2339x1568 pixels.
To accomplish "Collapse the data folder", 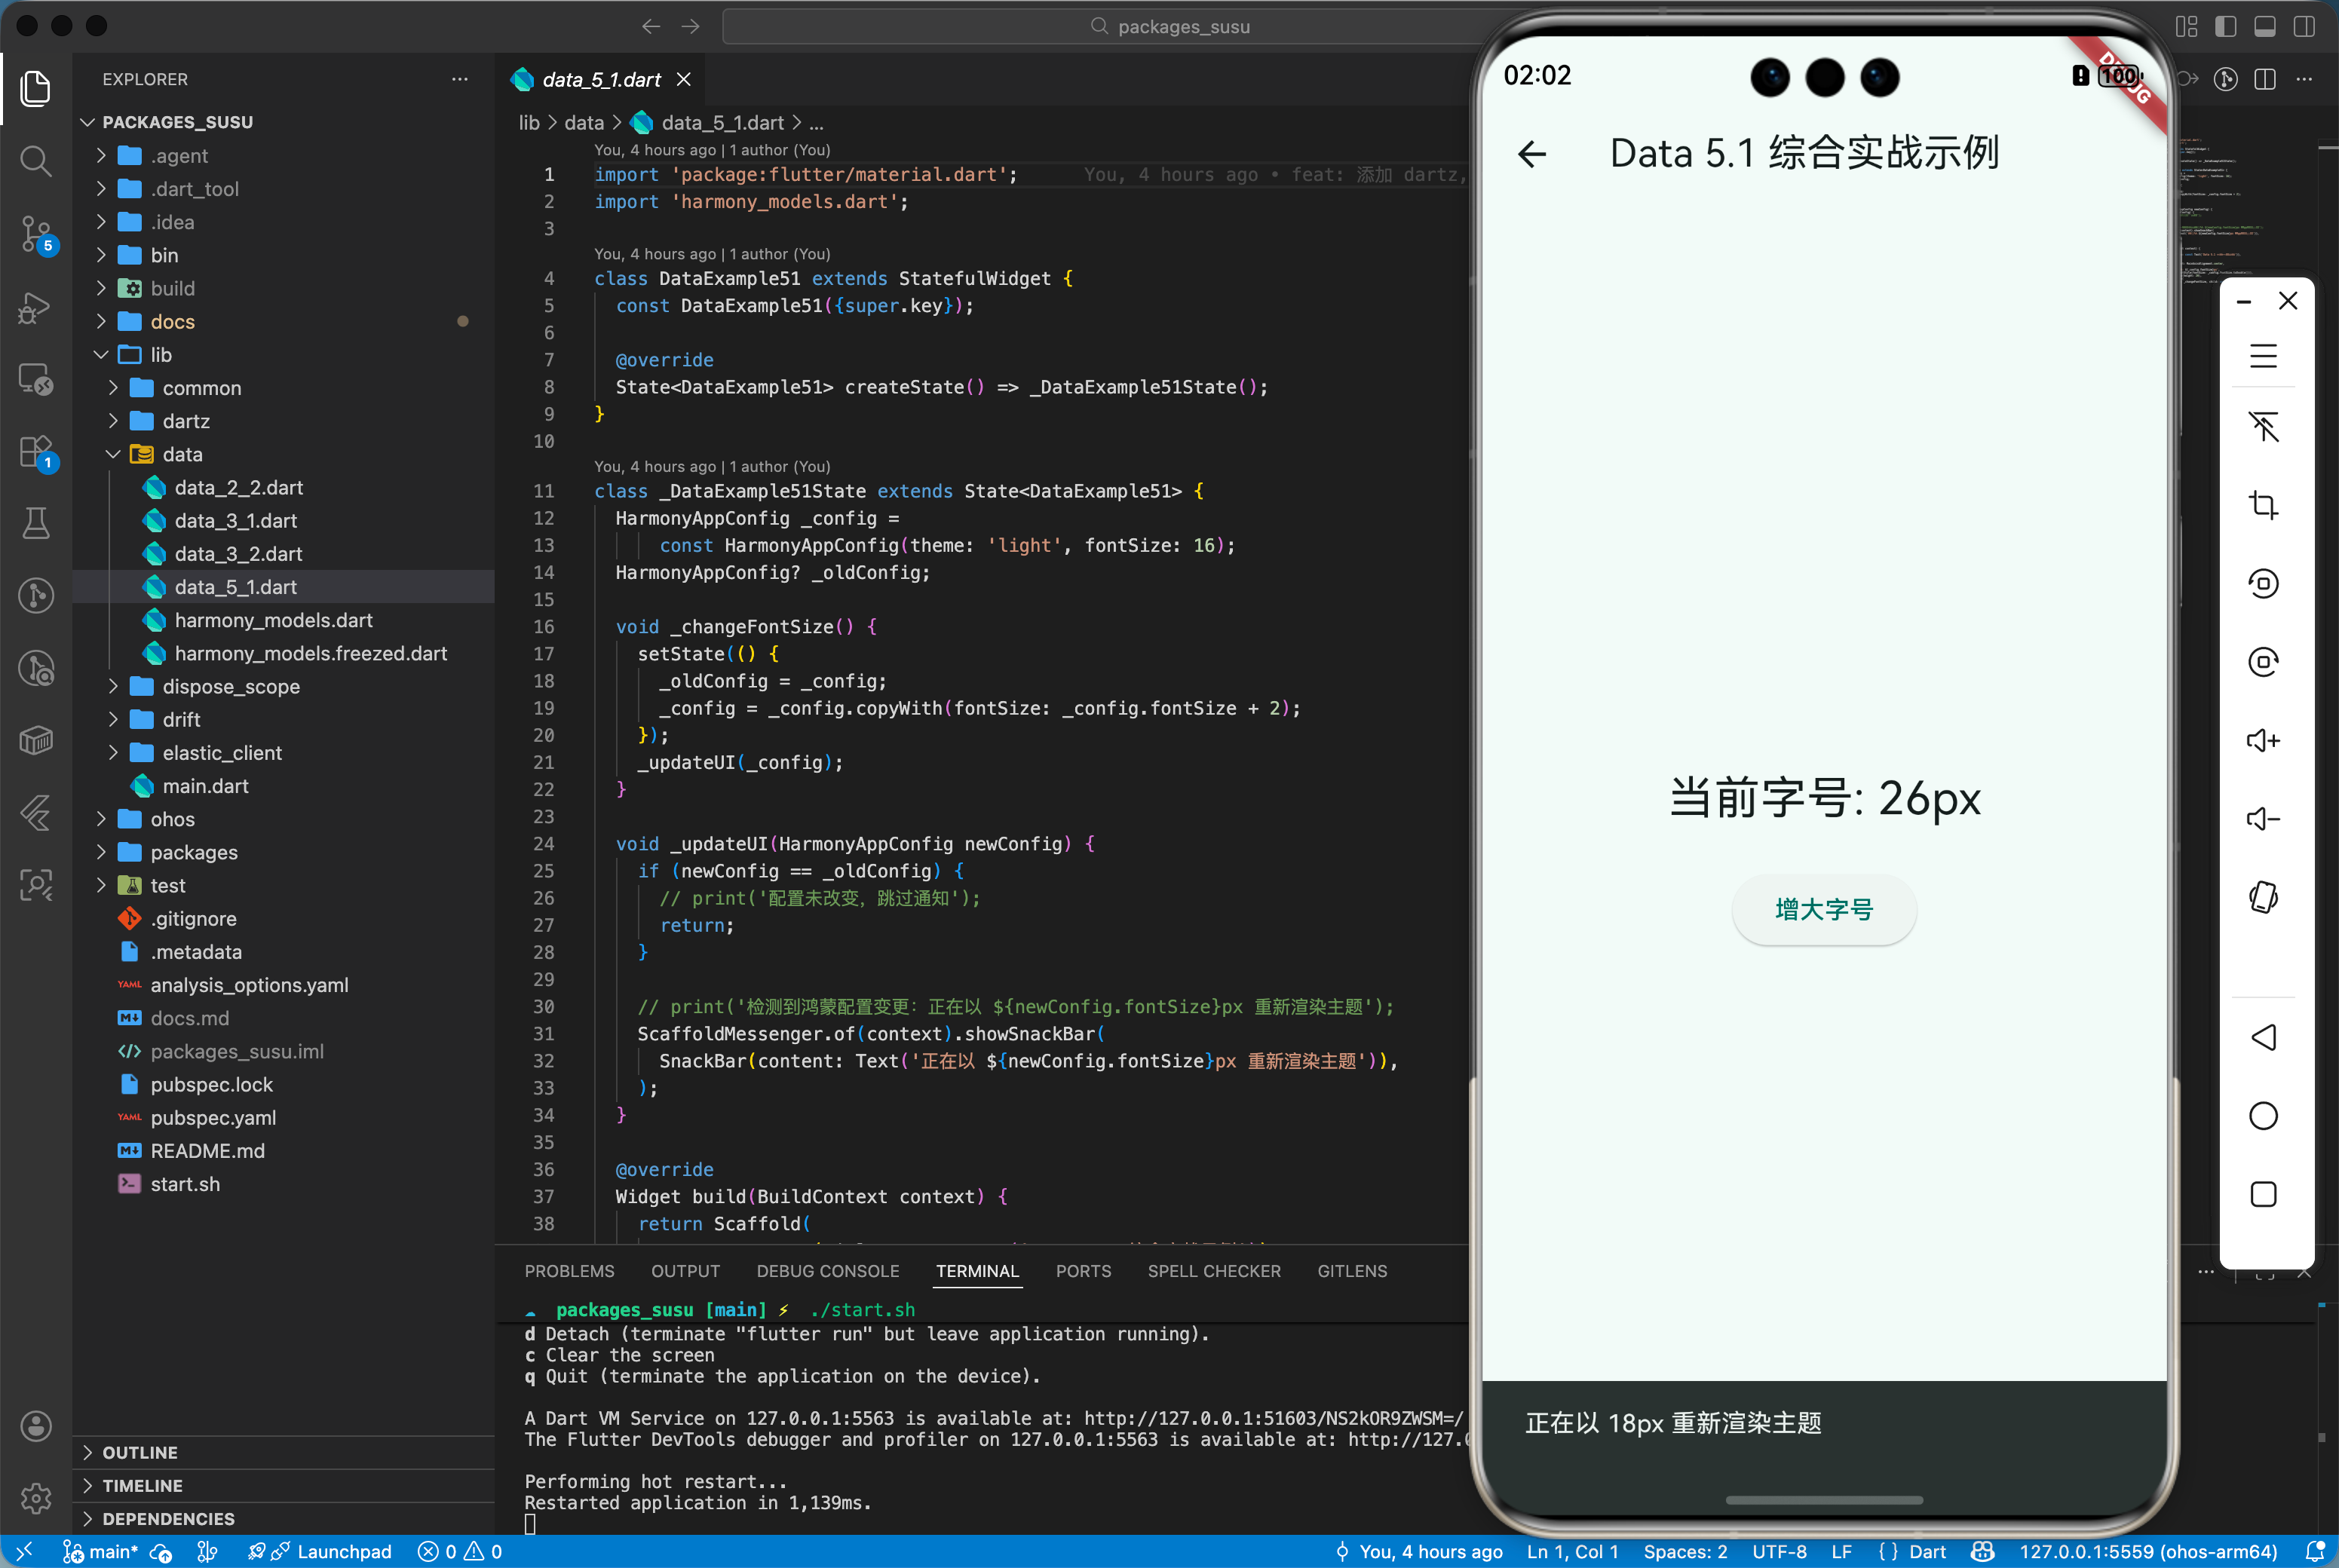I will (x=182, y=454).
